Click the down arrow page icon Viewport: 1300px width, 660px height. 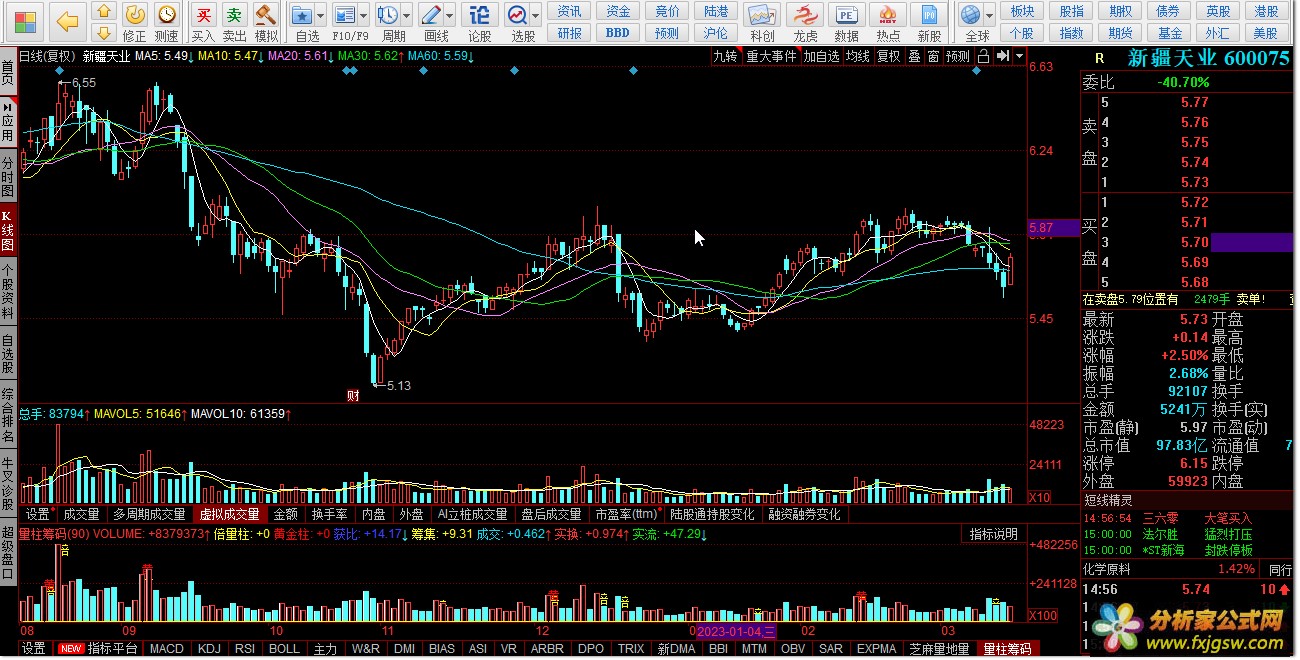(104, 33)
